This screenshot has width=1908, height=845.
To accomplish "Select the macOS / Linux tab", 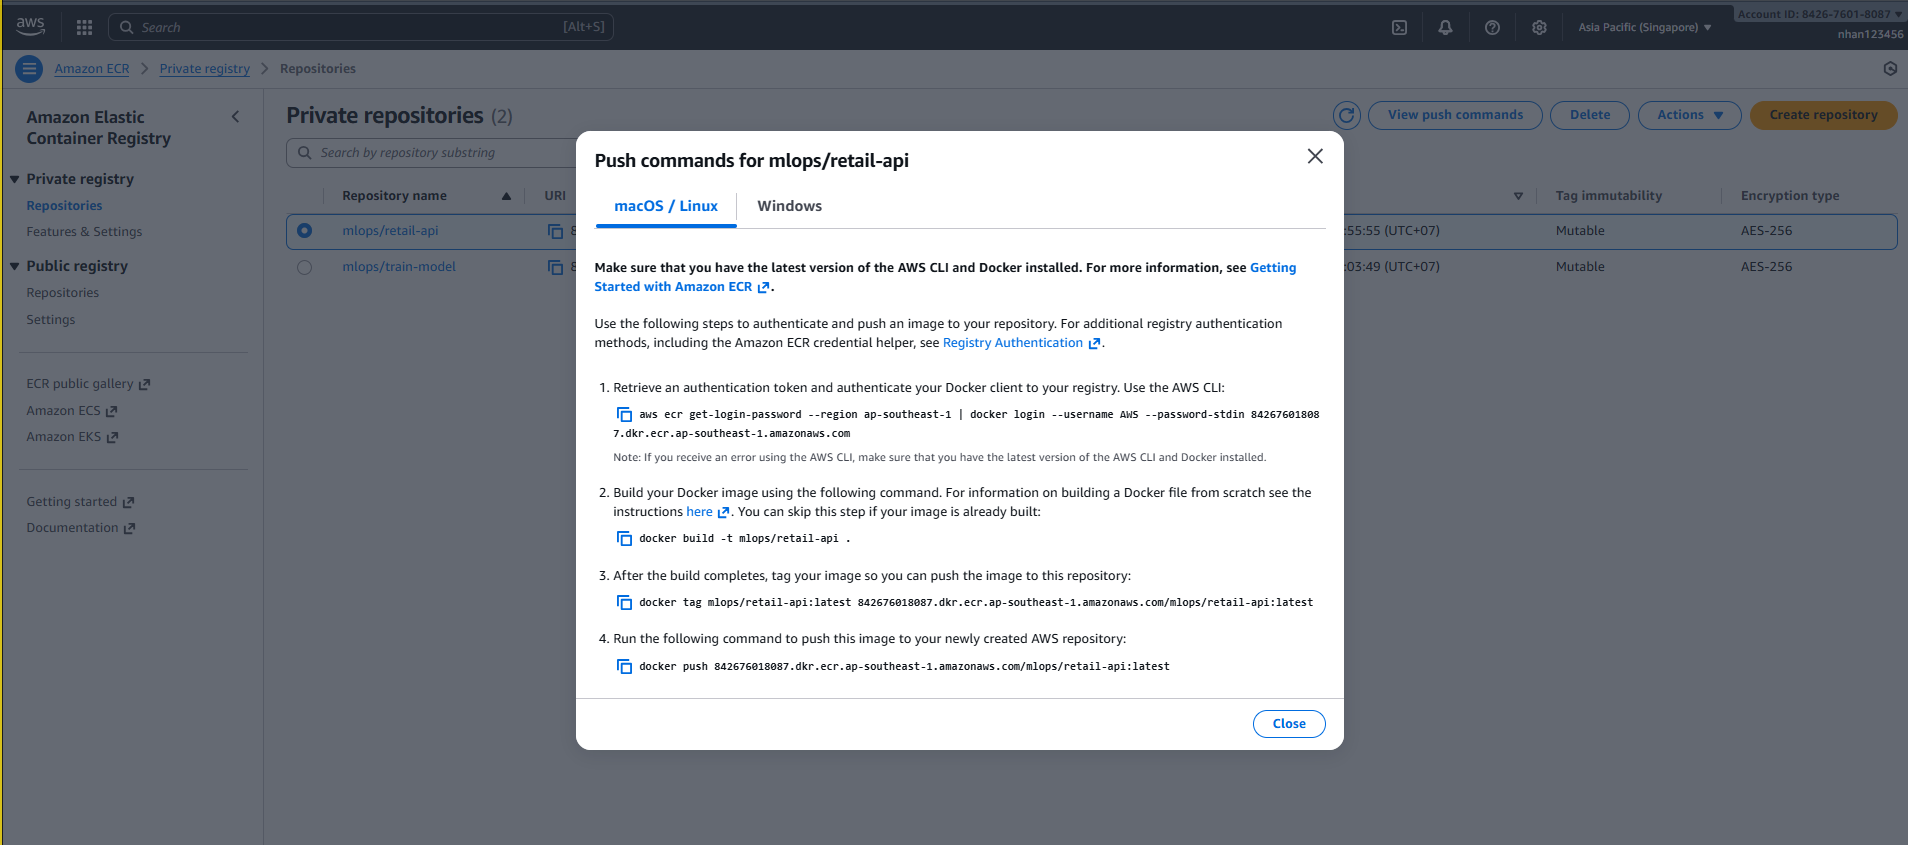I will [x=665, y=206].
